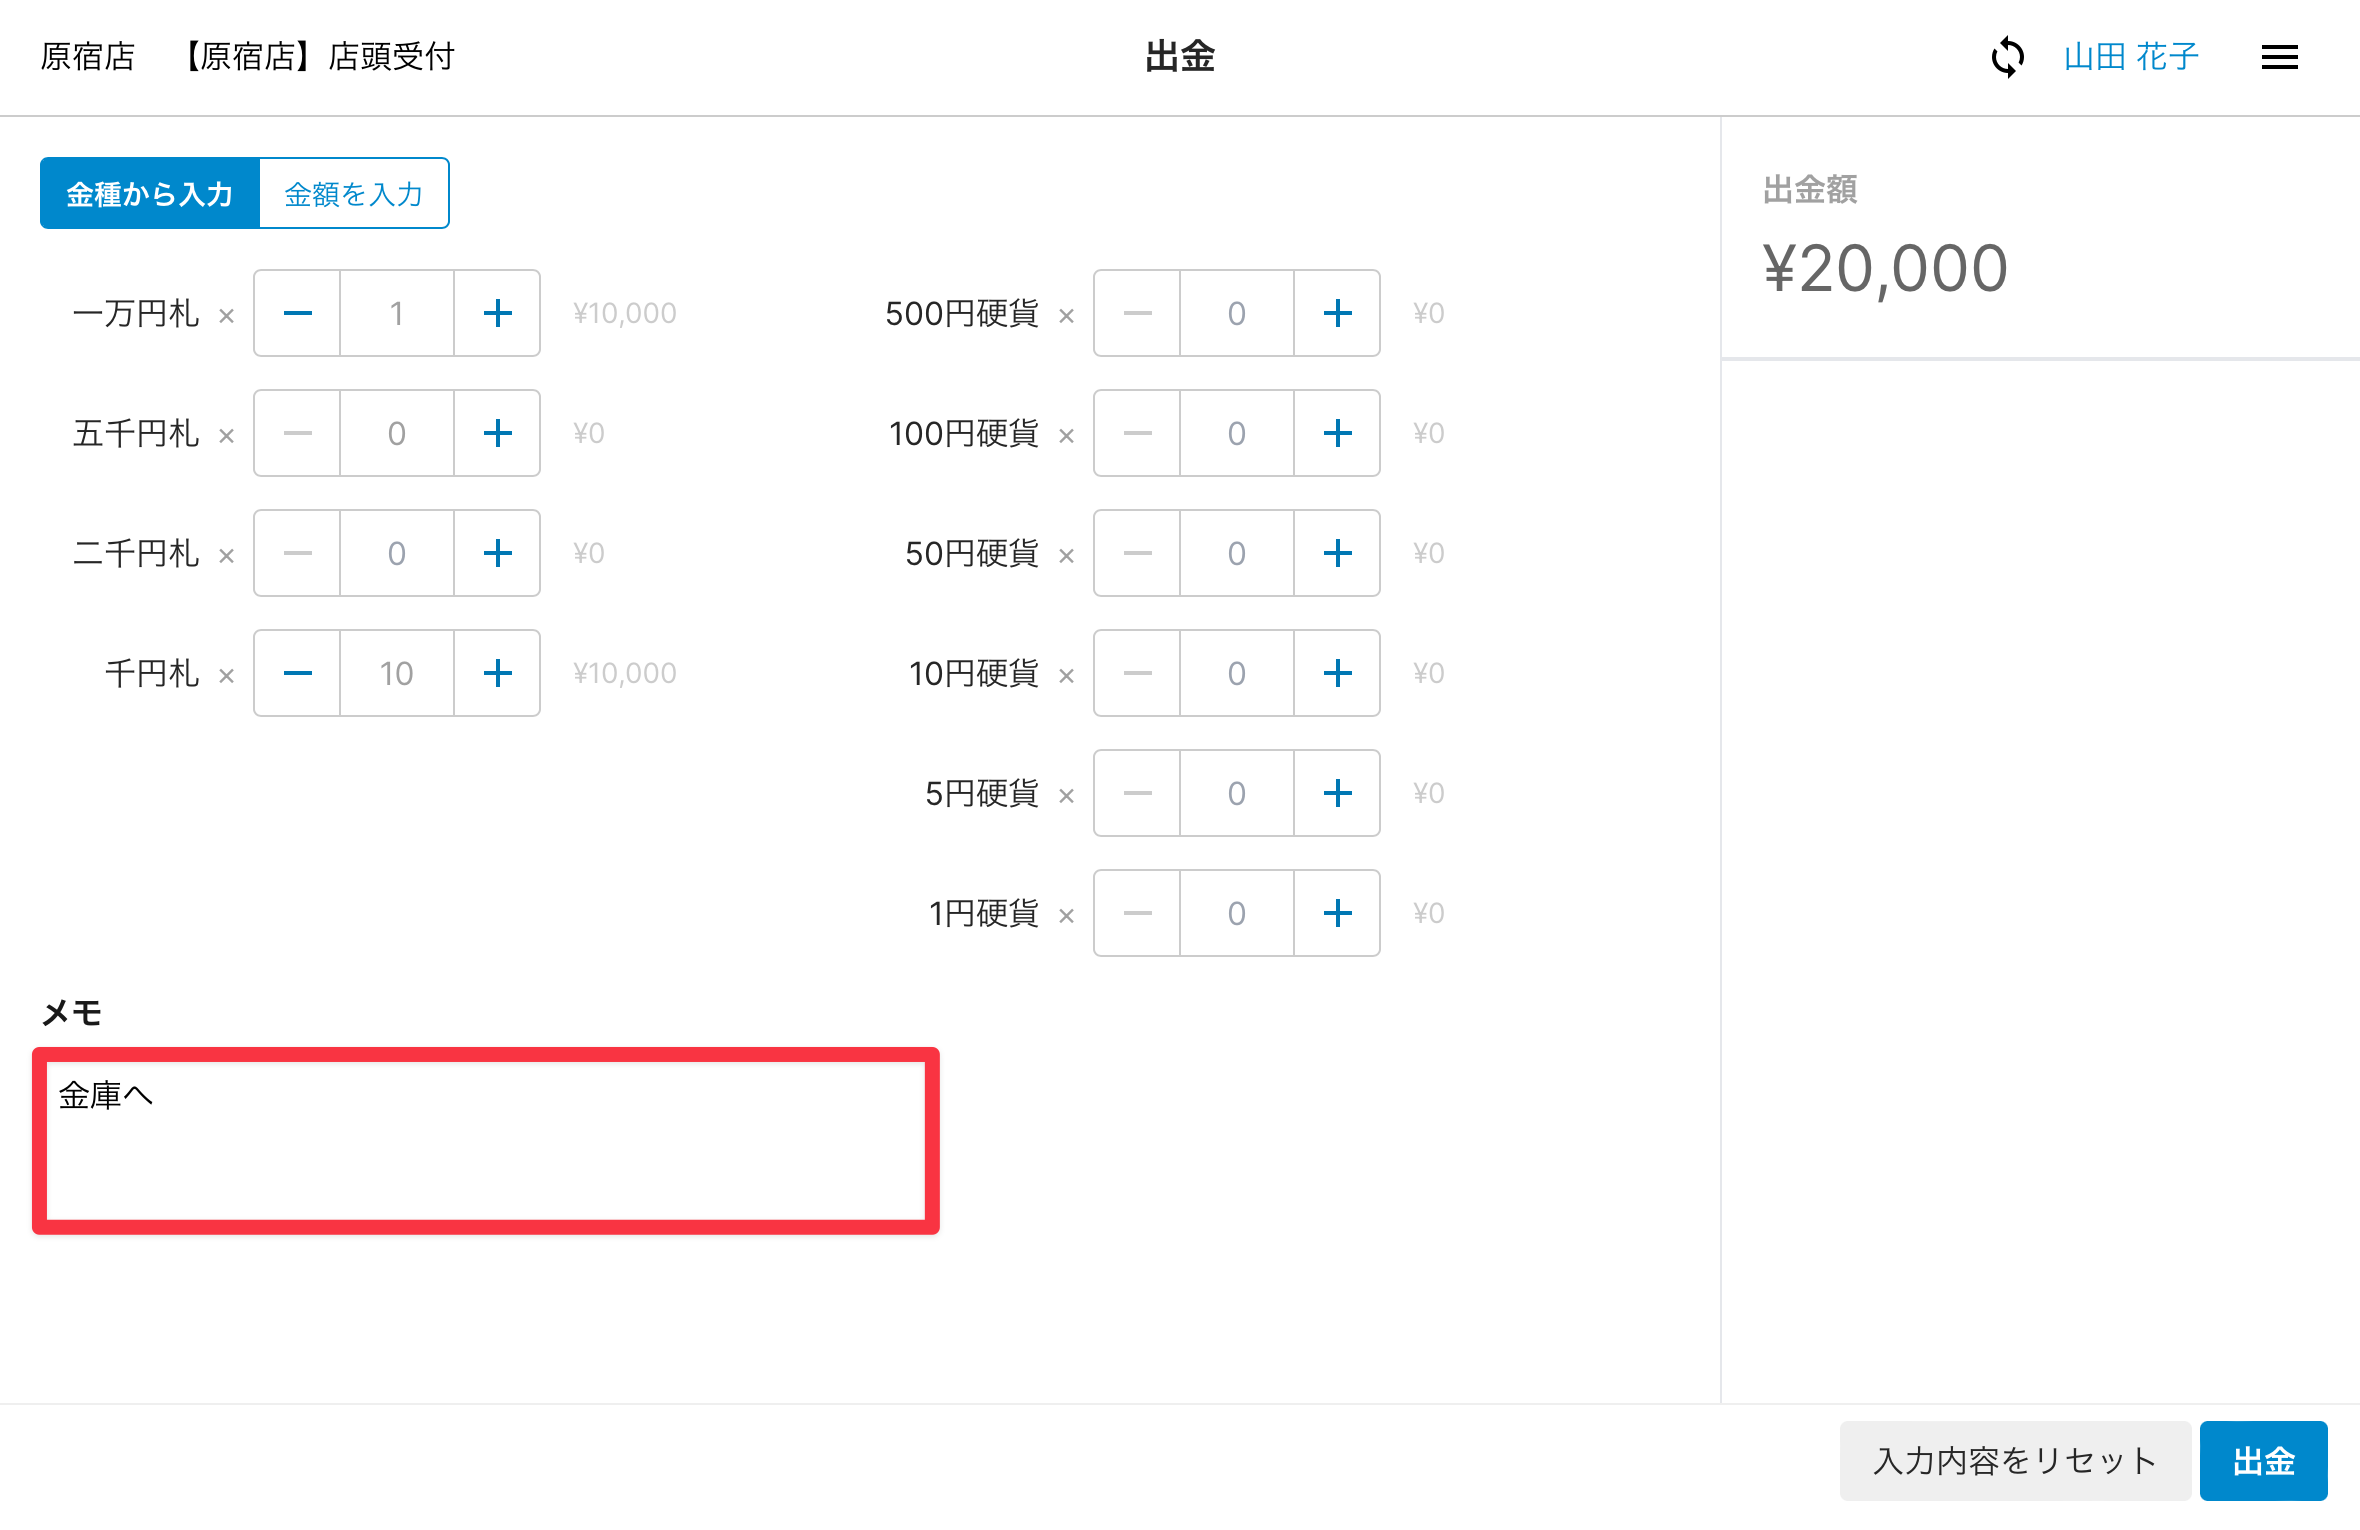
Task: Click the メモ text area
Action: (x=486, y=1141)
